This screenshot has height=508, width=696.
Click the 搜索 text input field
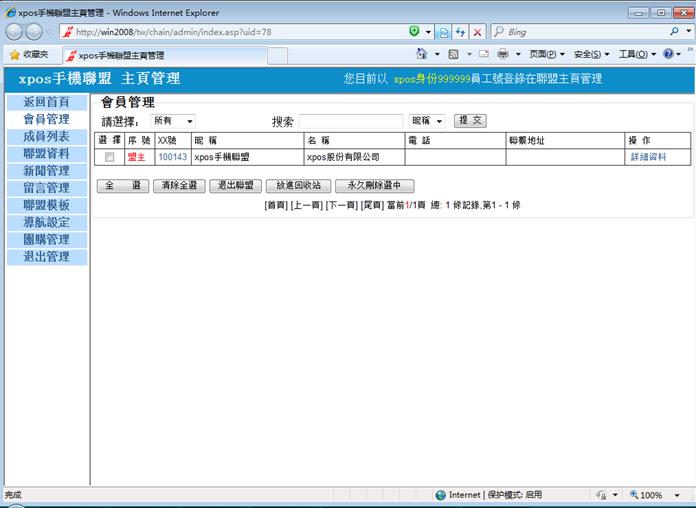click(350, 121)
